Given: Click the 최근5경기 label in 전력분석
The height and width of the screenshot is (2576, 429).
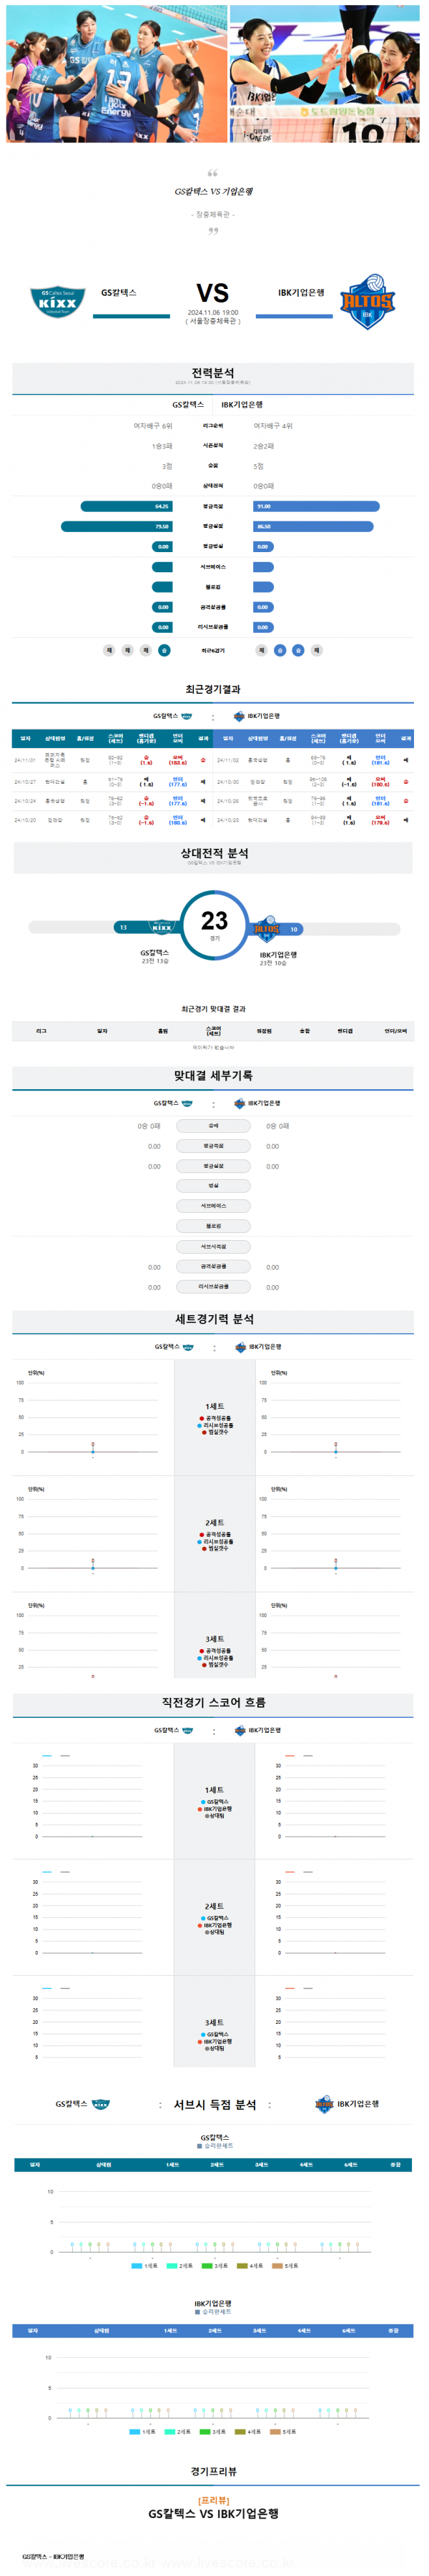Looking at the screenshot, I should (x=213, y=650).
